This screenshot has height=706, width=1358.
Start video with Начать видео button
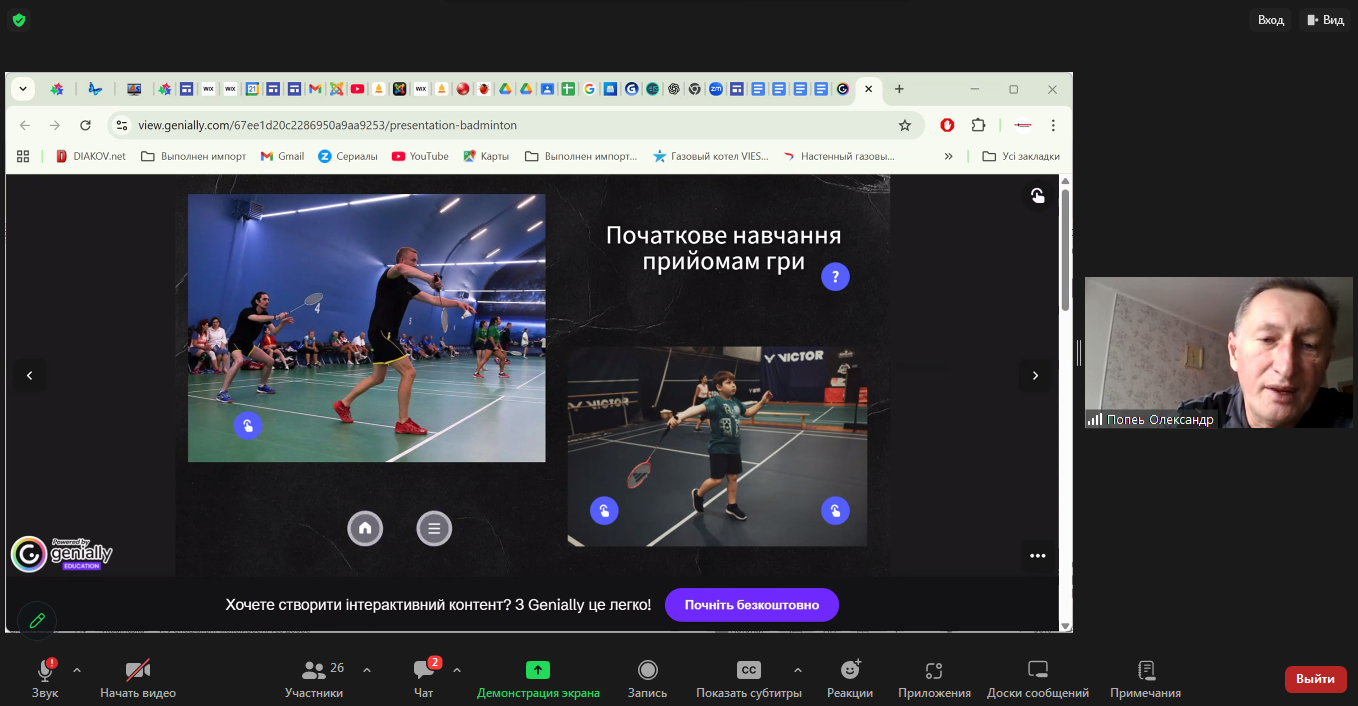click(138, 670)
